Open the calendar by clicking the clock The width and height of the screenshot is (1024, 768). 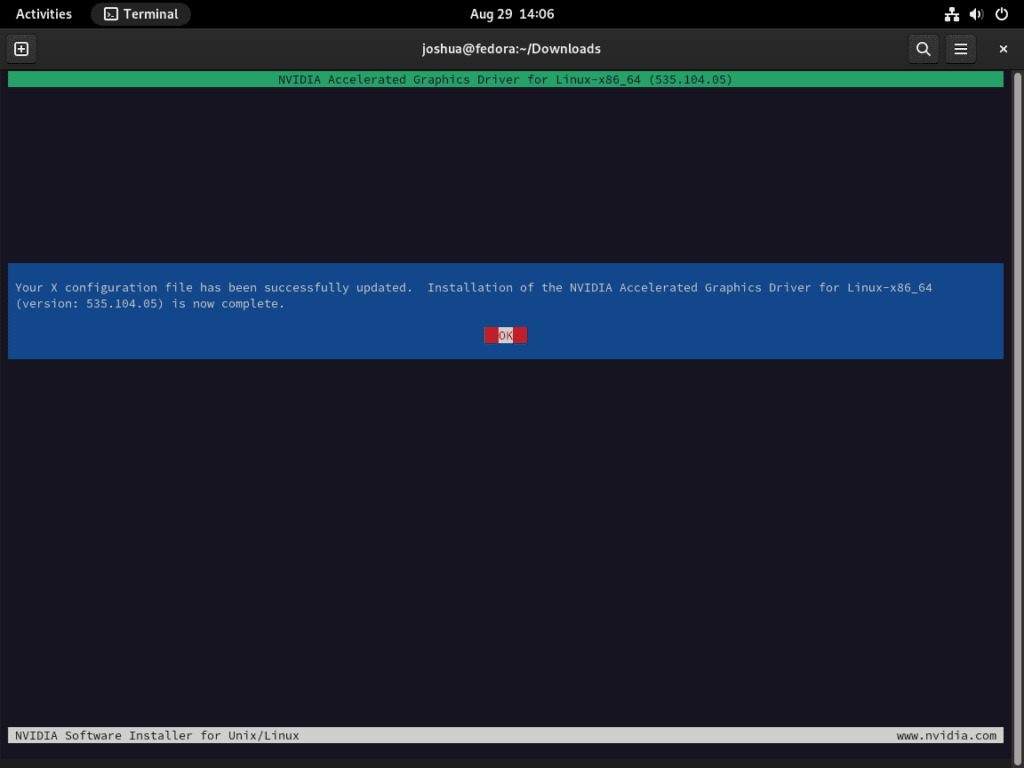[x=512, y=14]
